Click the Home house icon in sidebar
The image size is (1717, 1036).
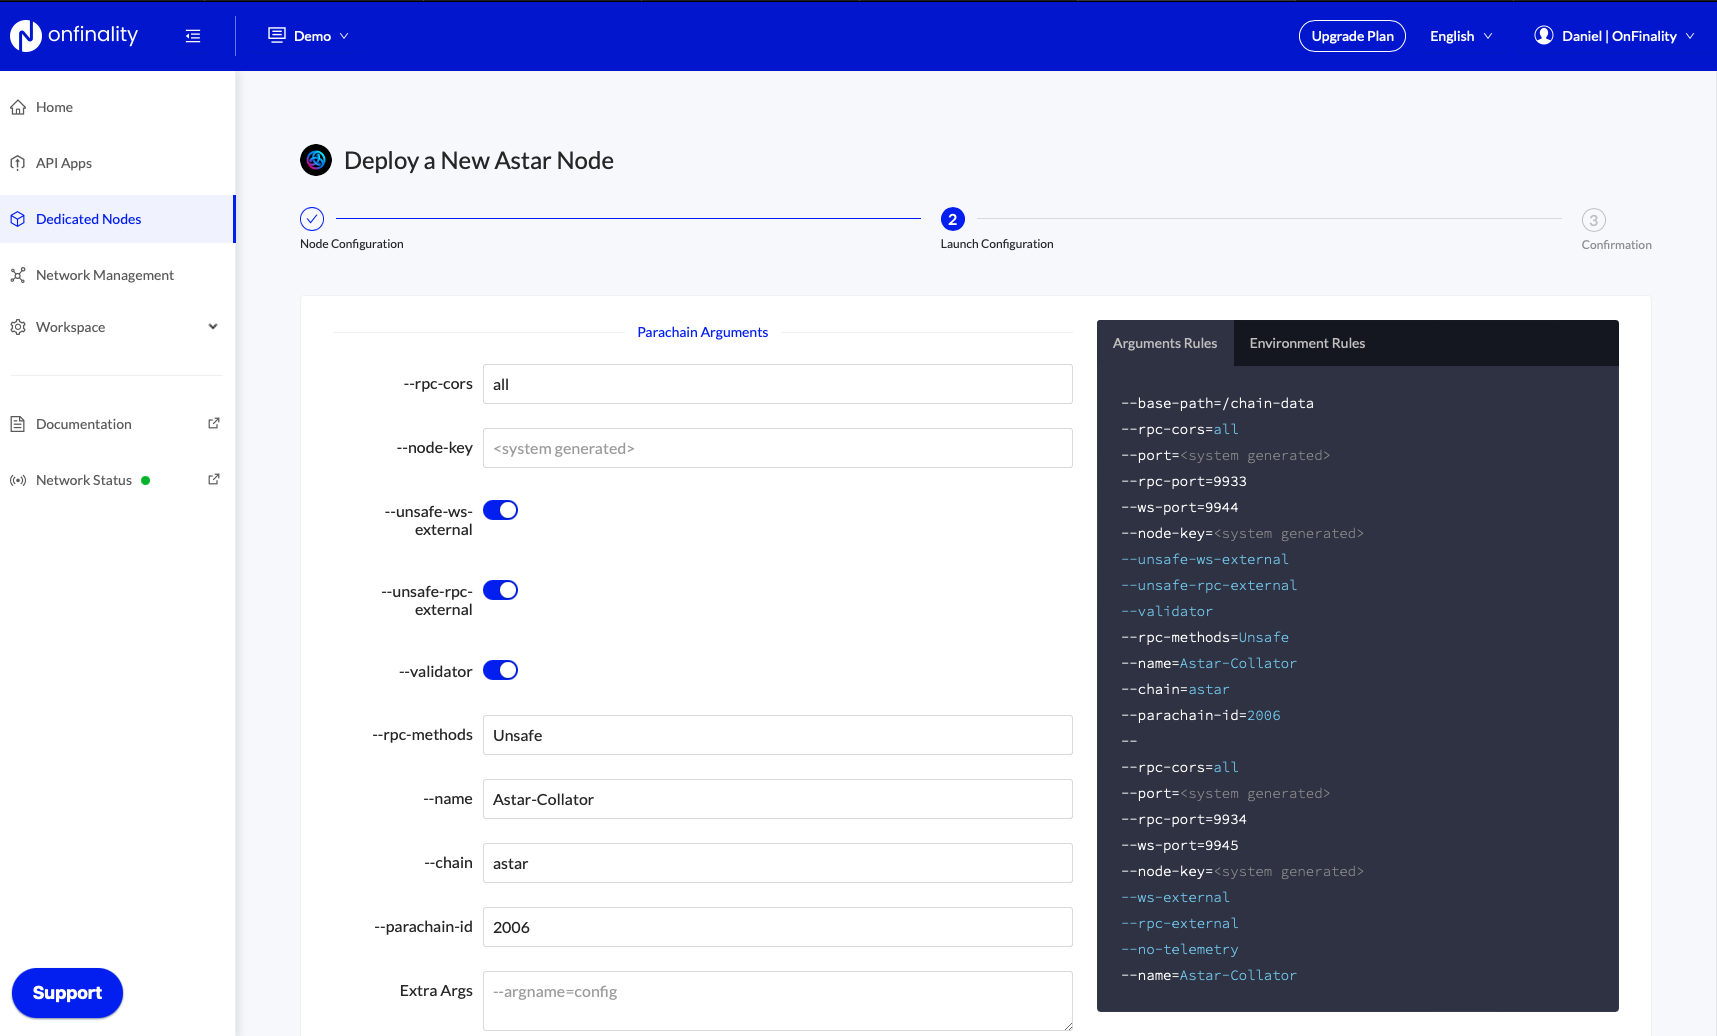(x=18, y=107)
